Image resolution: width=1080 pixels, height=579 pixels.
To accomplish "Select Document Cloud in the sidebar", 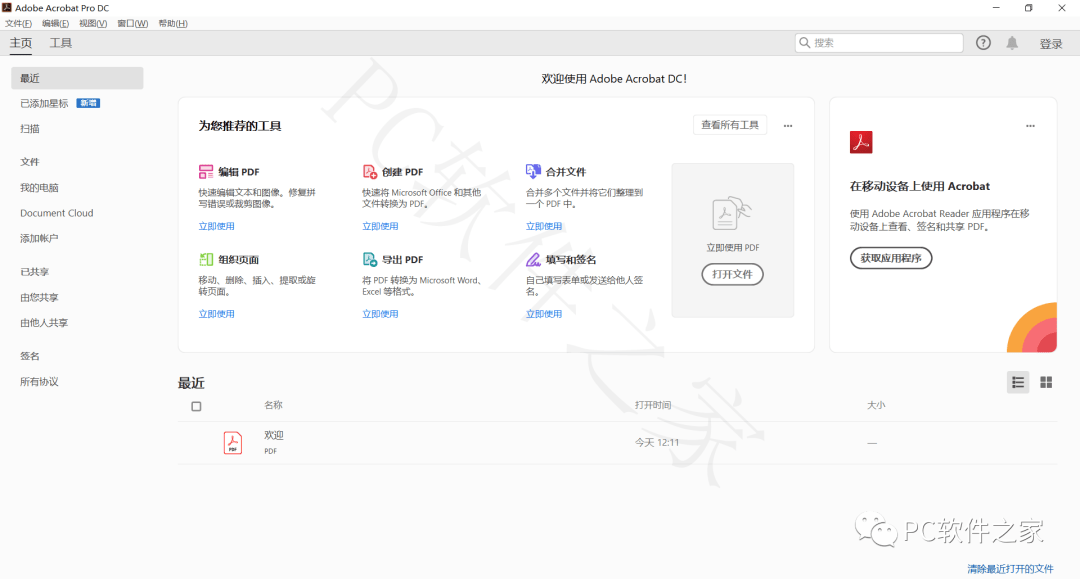I will (x=56, y=213).
